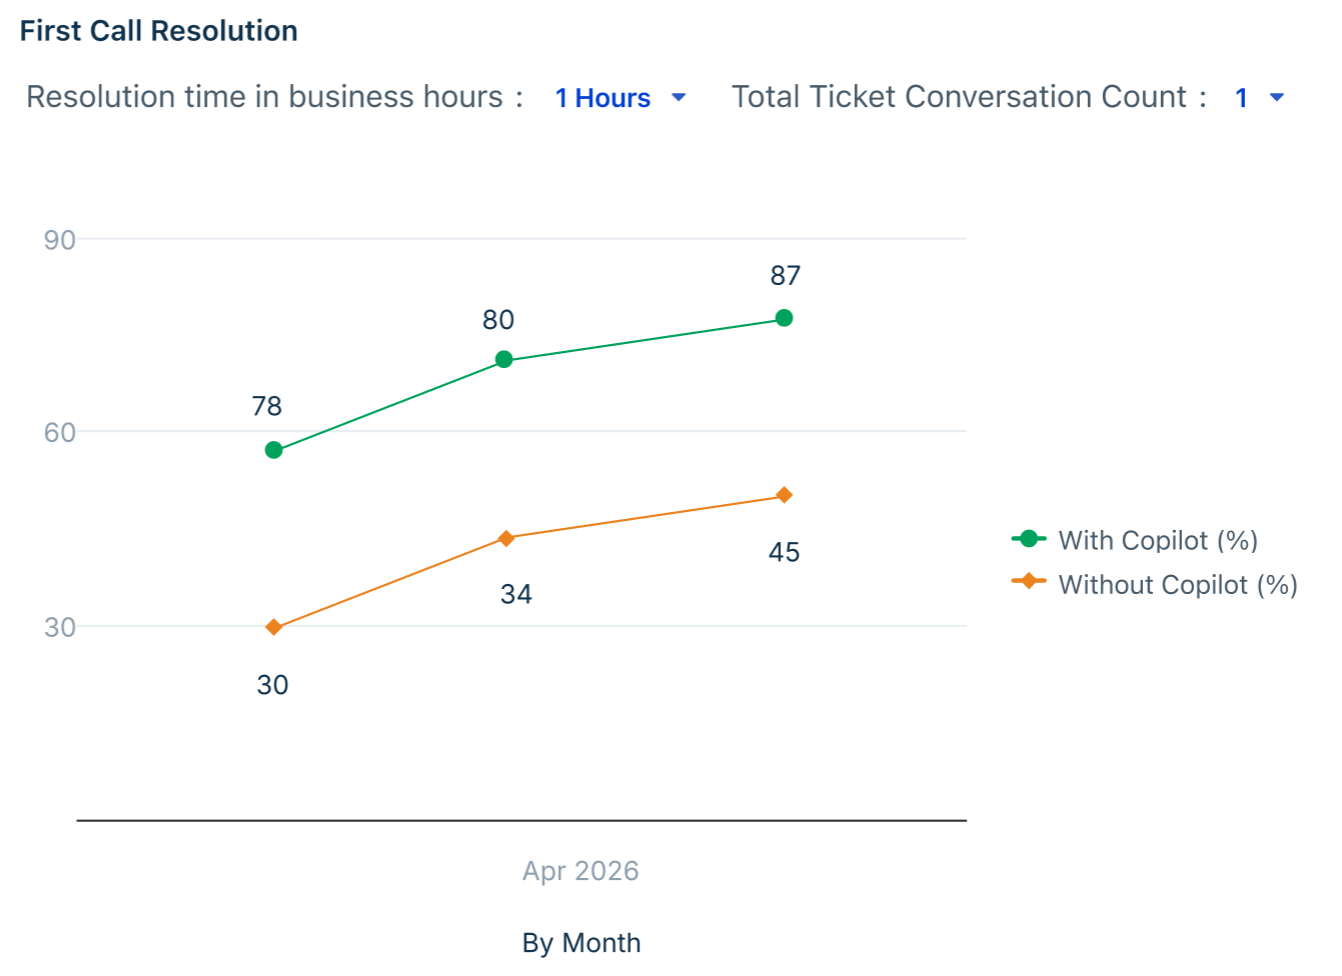
Task: Select the green data point labeled 80
Action: (x=504, y=360)
